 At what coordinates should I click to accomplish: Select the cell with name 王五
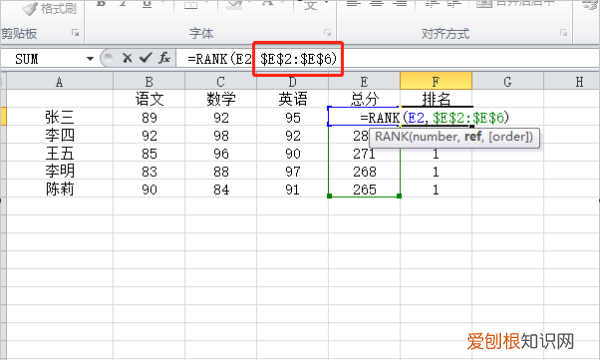[x=60, y=153]
